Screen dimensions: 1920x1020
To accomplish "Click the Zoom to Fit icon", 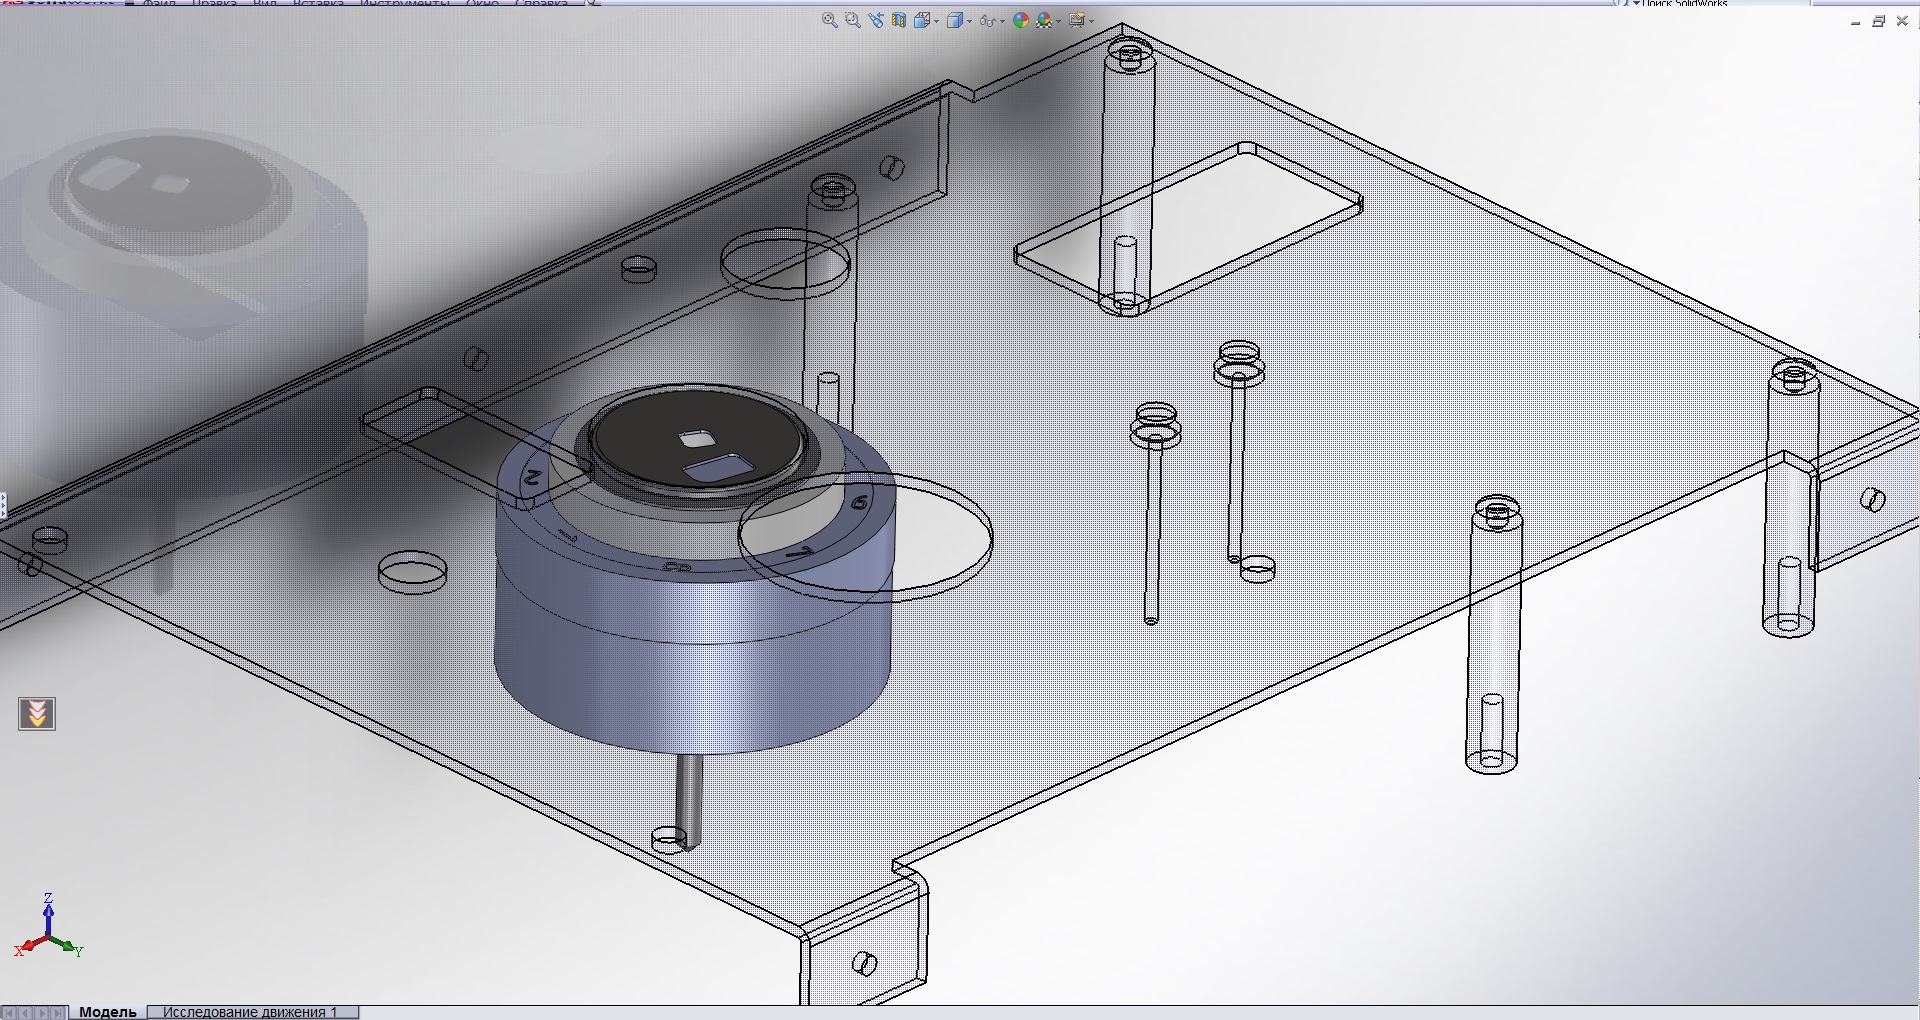I will (829, 20).
